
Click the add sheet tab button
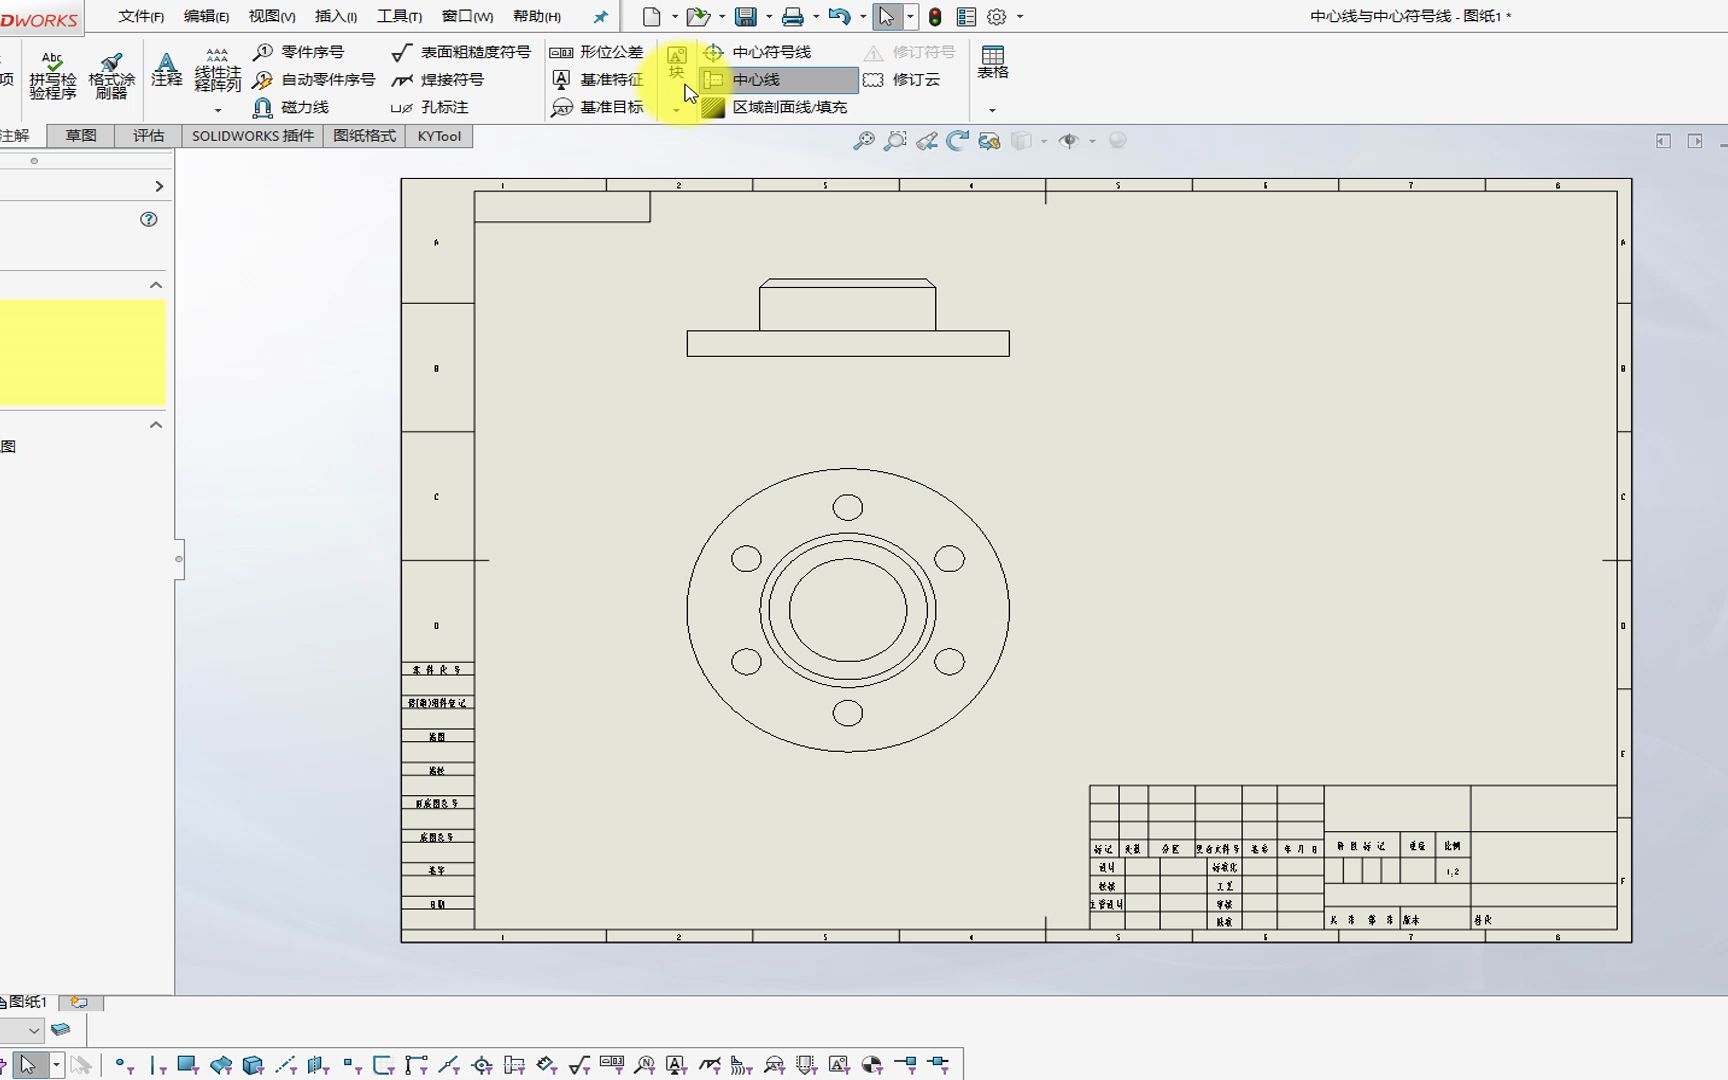(80, 1002)
